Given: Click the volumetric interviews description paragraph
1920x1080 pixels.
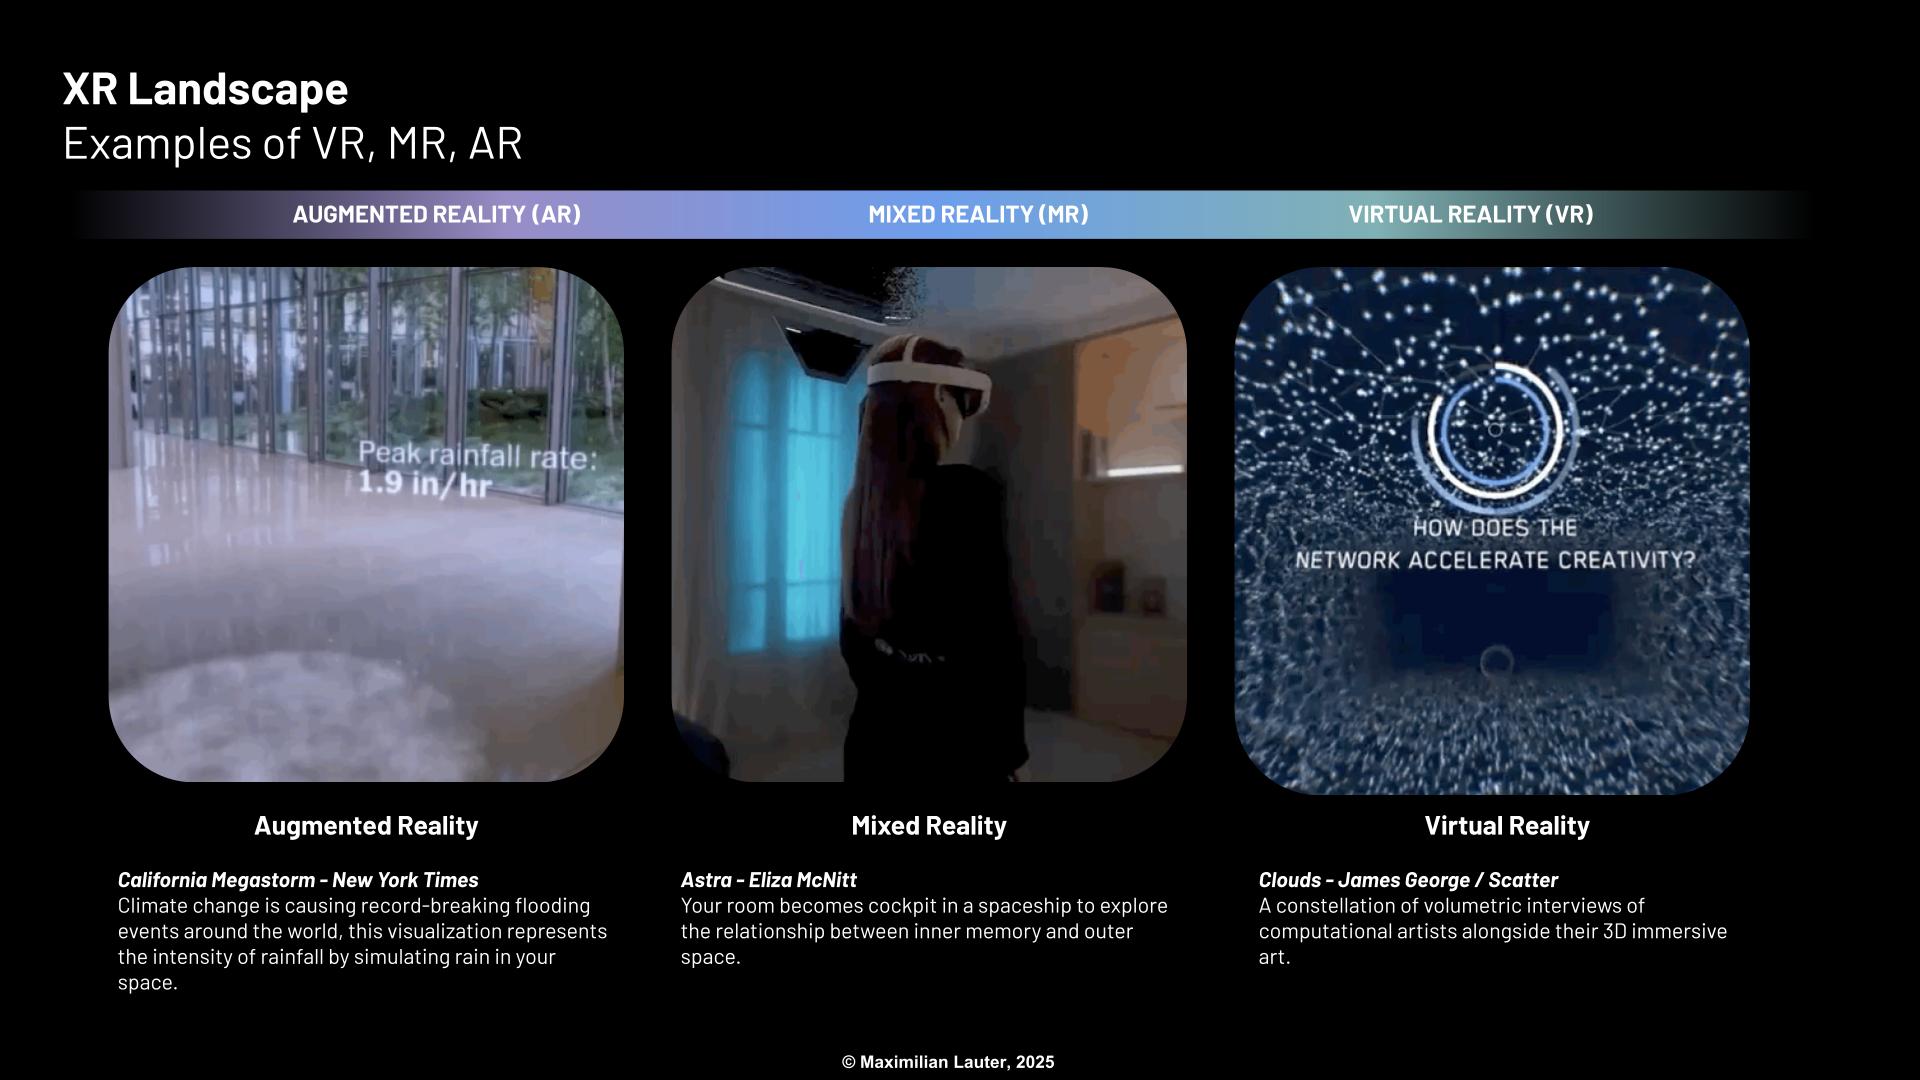Looking at the screenshot, I should click(1493, 931).
